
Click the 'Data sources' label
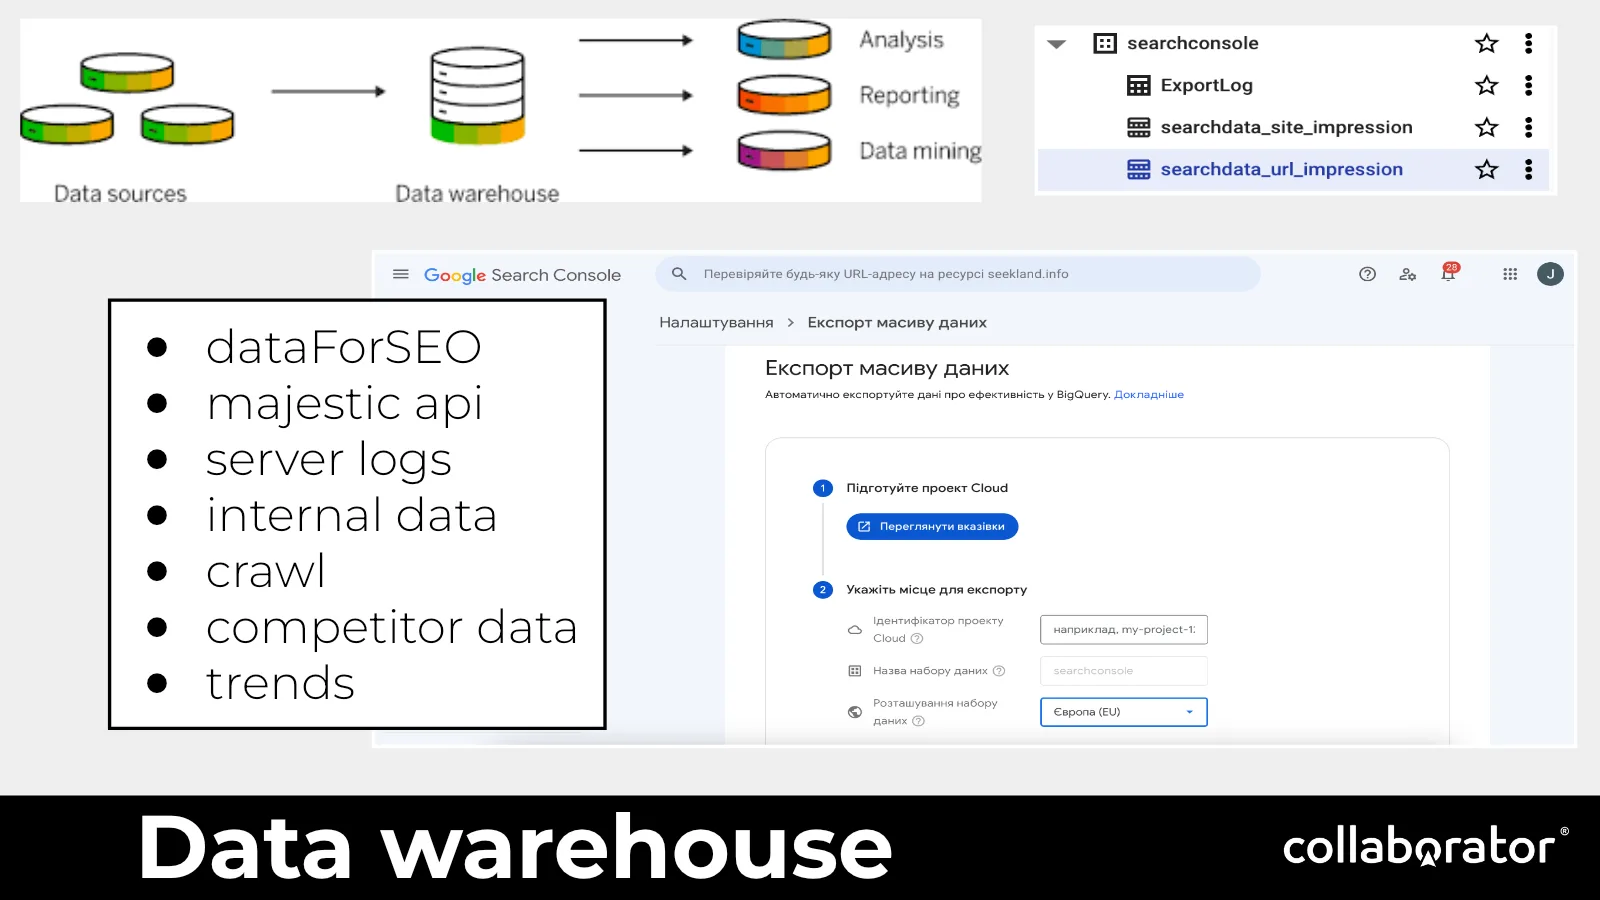pyautogui.click(x=120, y=194)
